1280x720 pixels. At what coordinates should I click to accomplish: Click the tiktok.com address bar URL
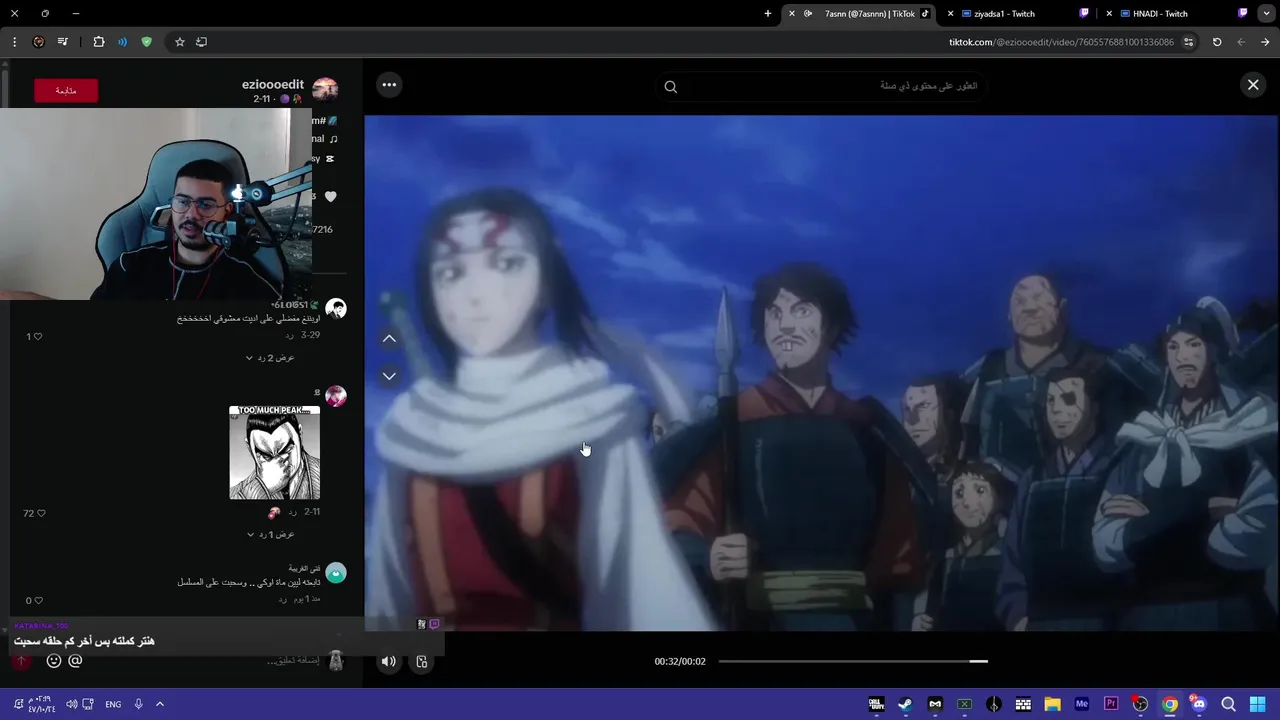[x=1061, y=42]
